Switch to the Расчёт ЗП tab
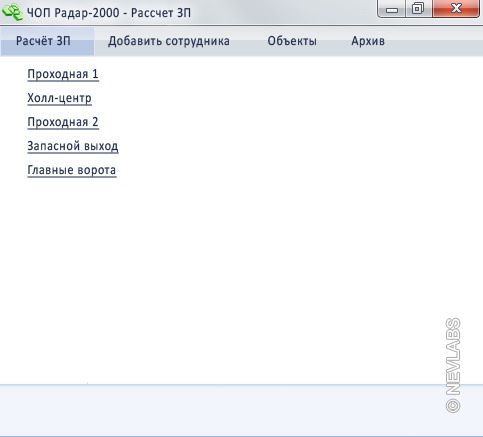This screenshot has width=483, height=437. click(x=43, y=41)
